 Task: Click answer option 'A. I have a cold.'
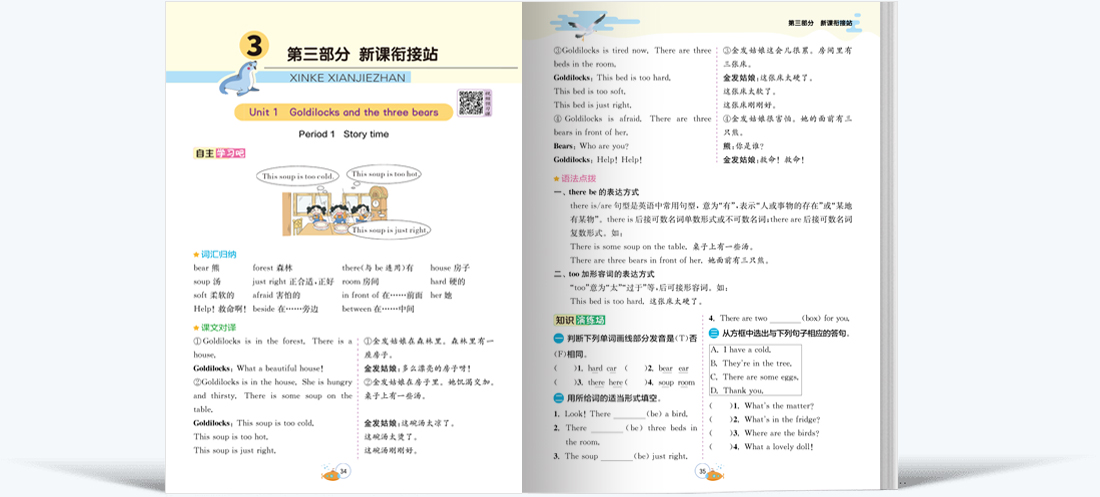tap(741, 350)
